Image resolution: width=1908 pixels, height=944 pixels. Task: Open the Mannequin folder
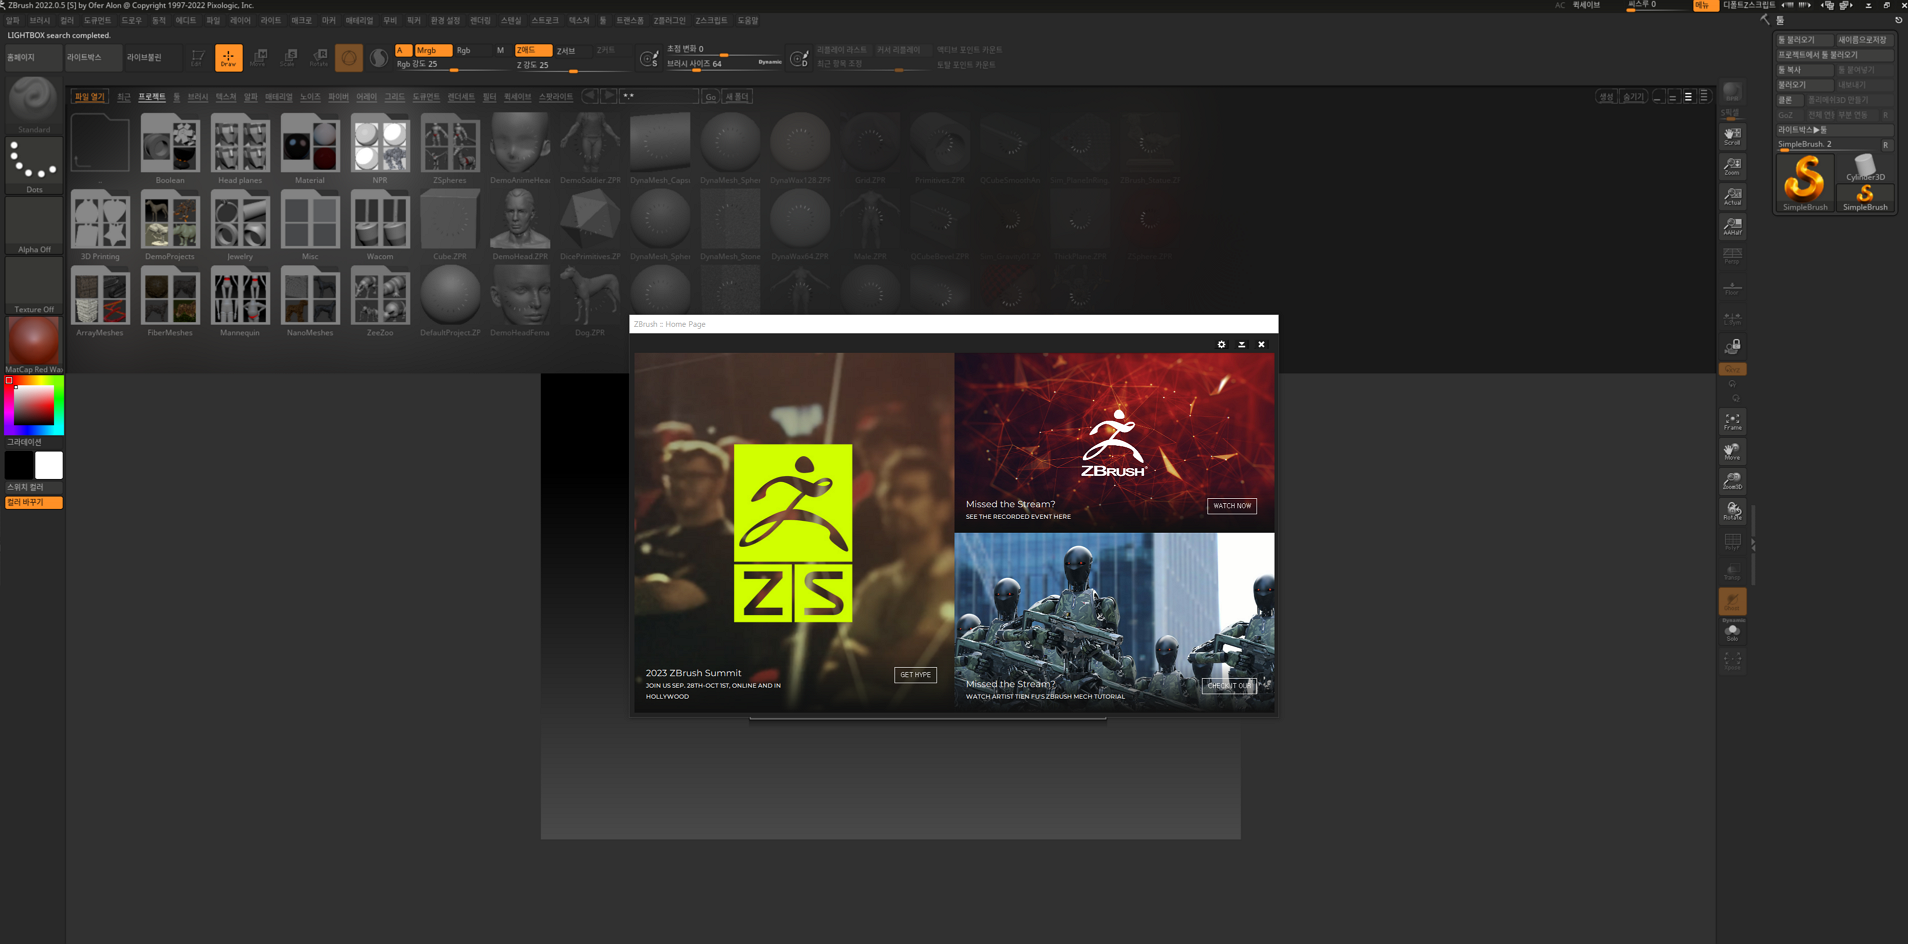click(x=240, y=301)
